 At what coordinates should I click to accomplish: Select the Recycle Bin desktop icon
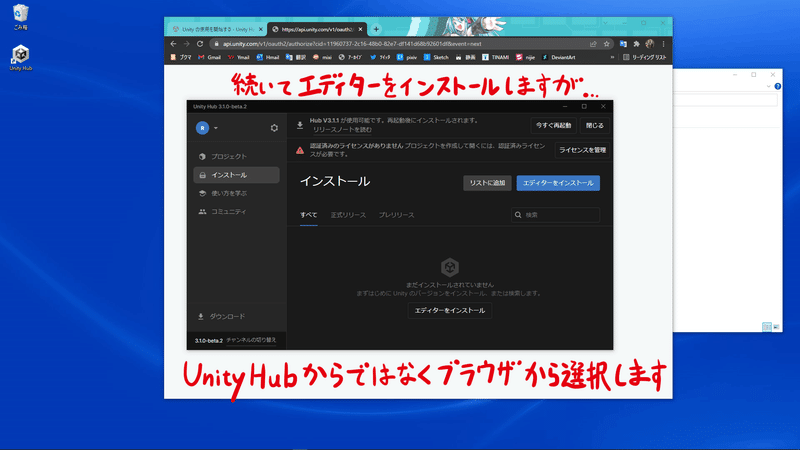(x=20, y=17)
